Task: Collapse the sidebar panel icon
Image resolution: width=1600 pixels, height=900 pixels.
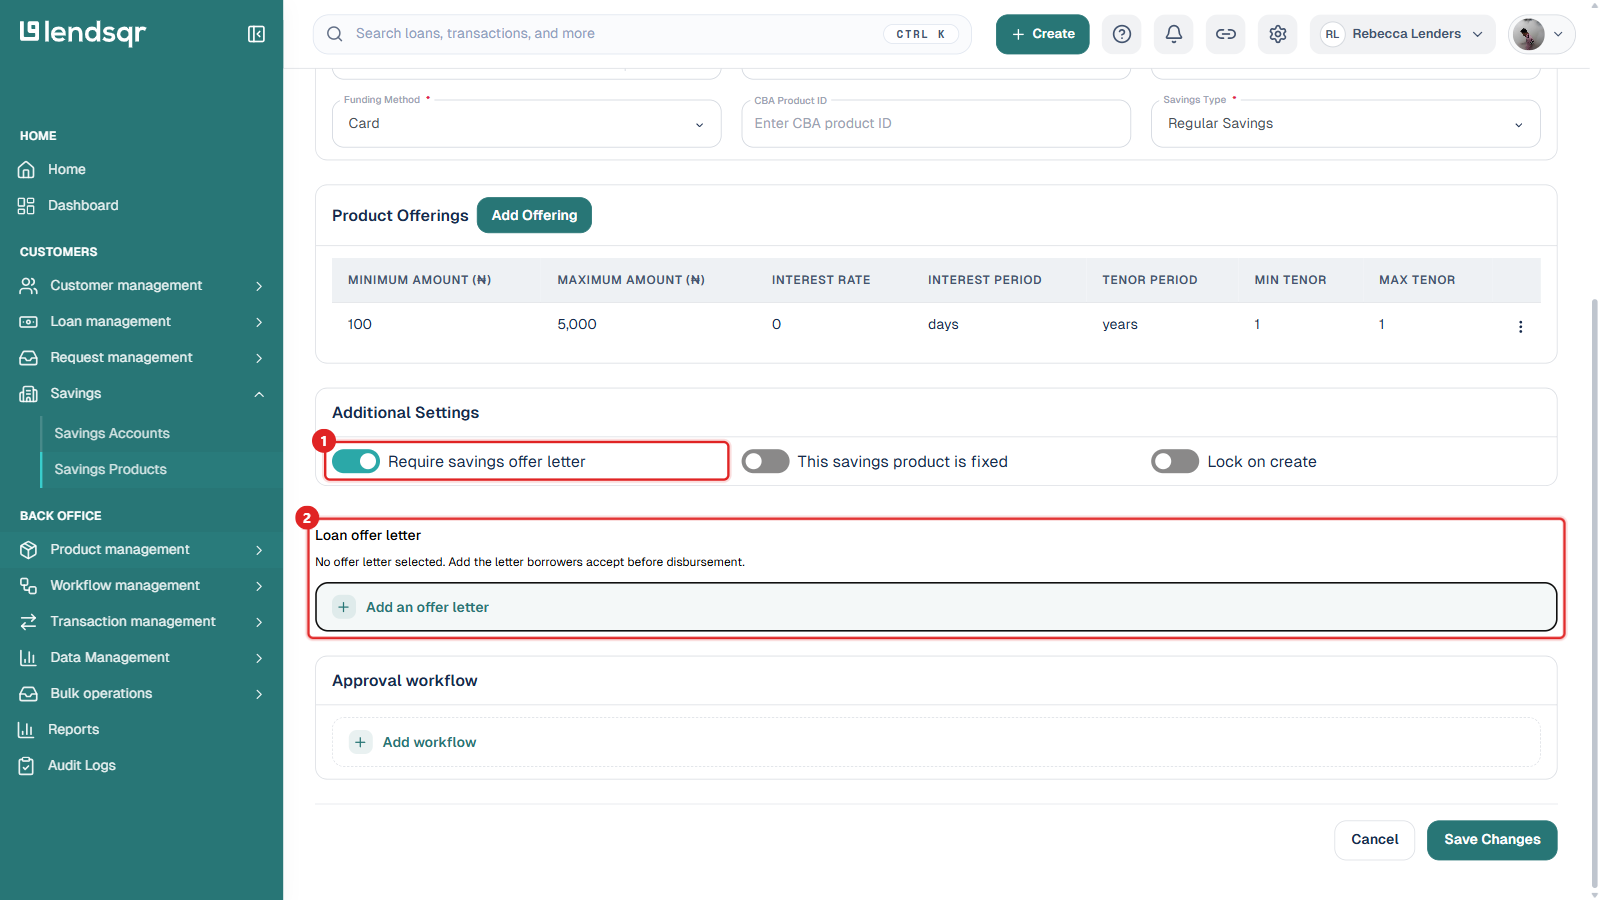Action: [x=256, y=34]
